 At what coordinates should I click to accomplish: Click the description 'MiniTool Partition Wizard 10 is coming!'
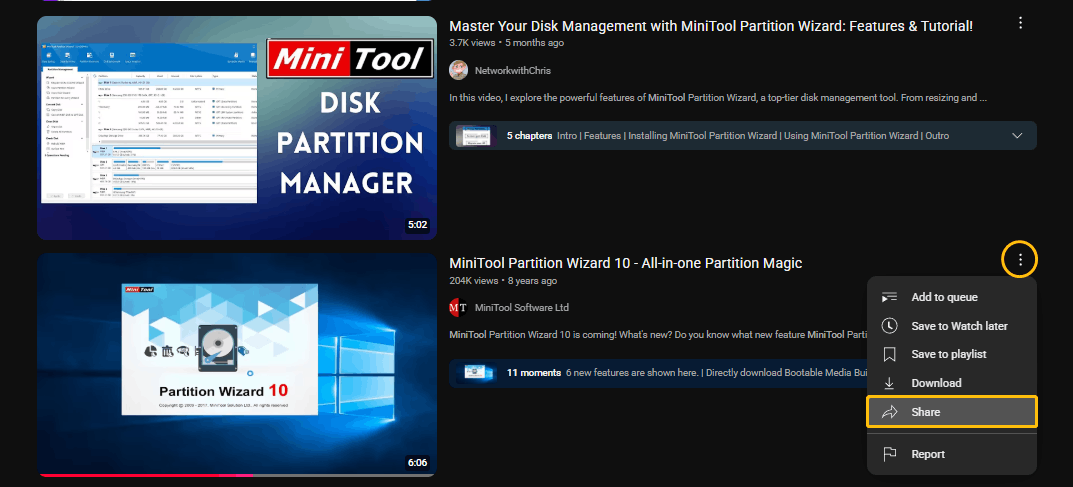[x=658, y=334]
